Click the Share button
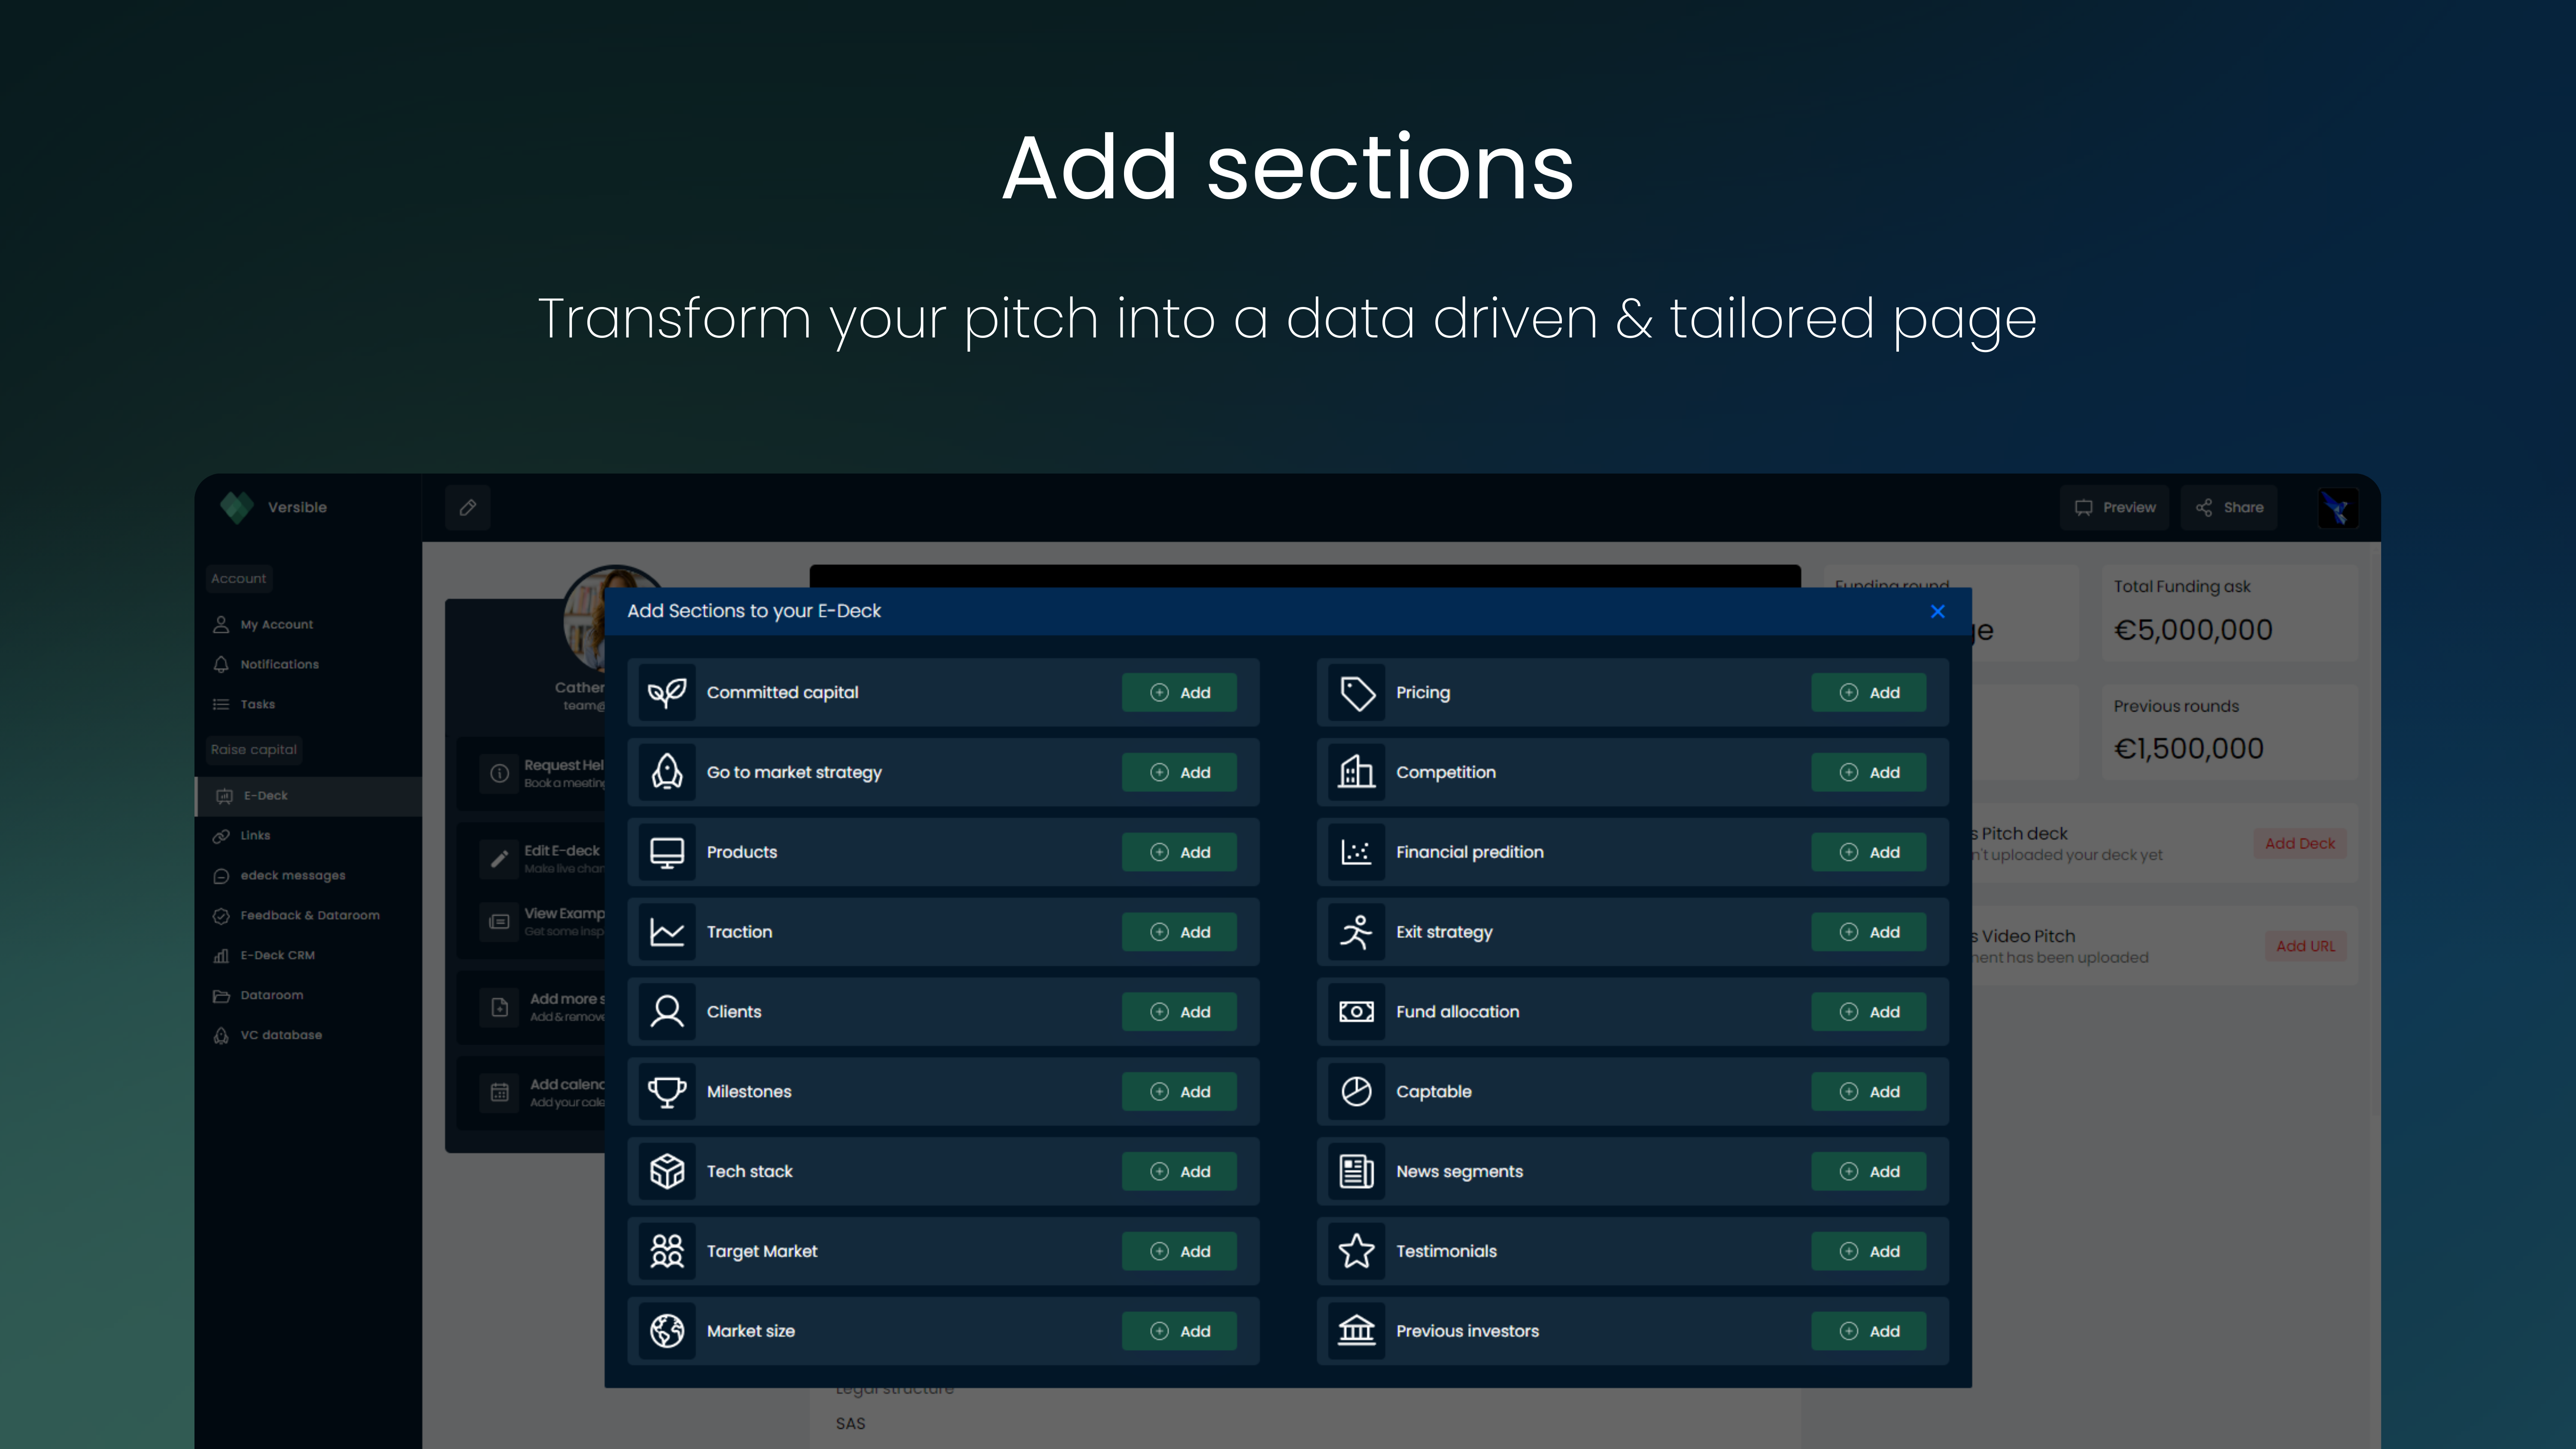The height and width of the screenshot is (1449, 2576). point(2229,508)
